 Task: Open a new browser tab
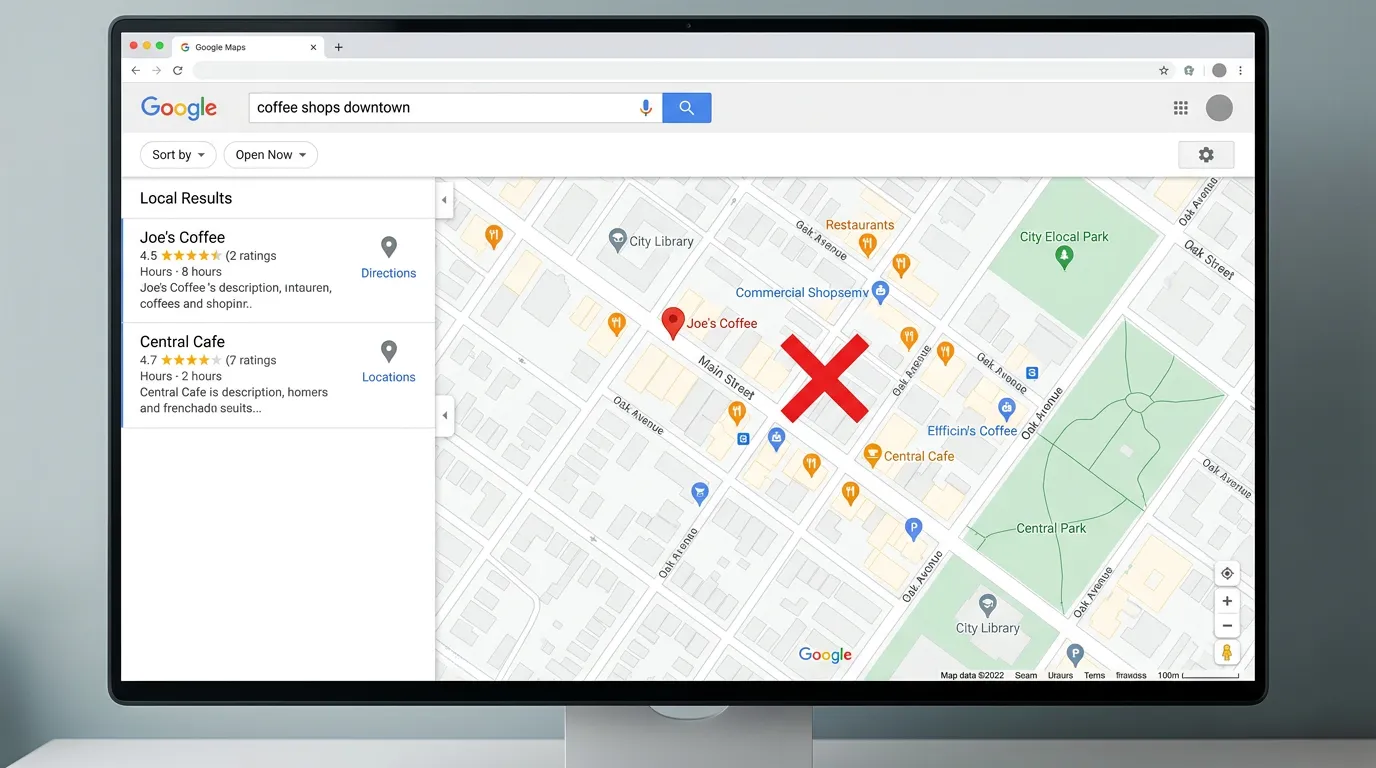(x=338, y=47)
